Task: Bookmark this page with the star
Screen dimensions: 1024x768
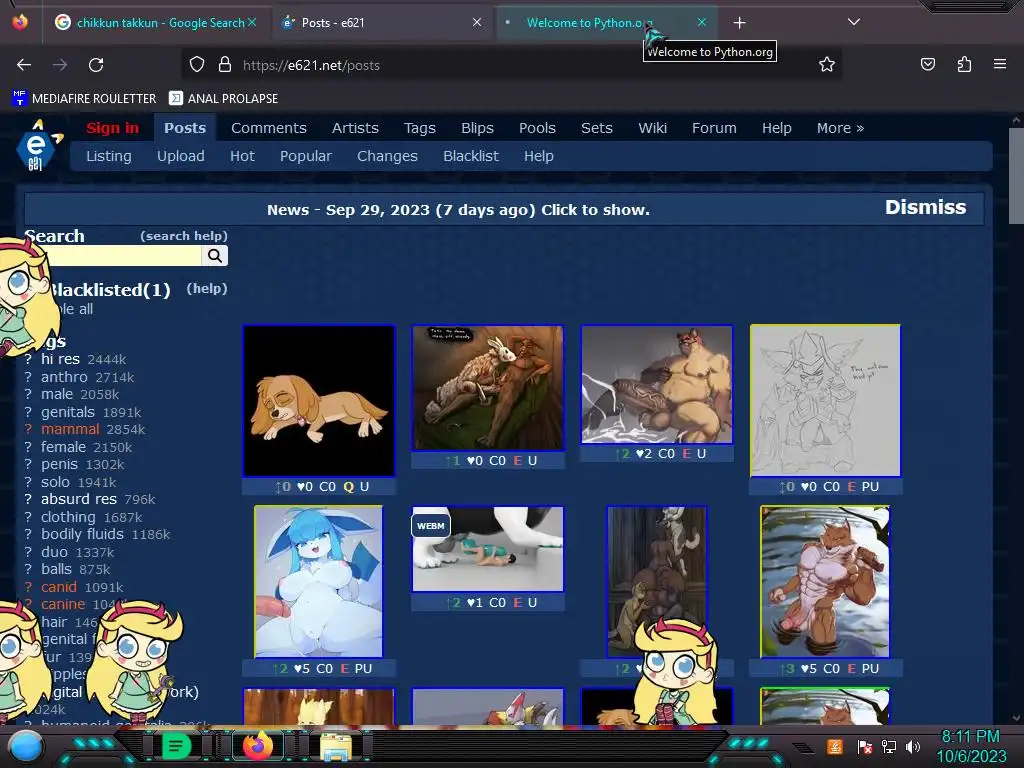Action: coord(827,65)
